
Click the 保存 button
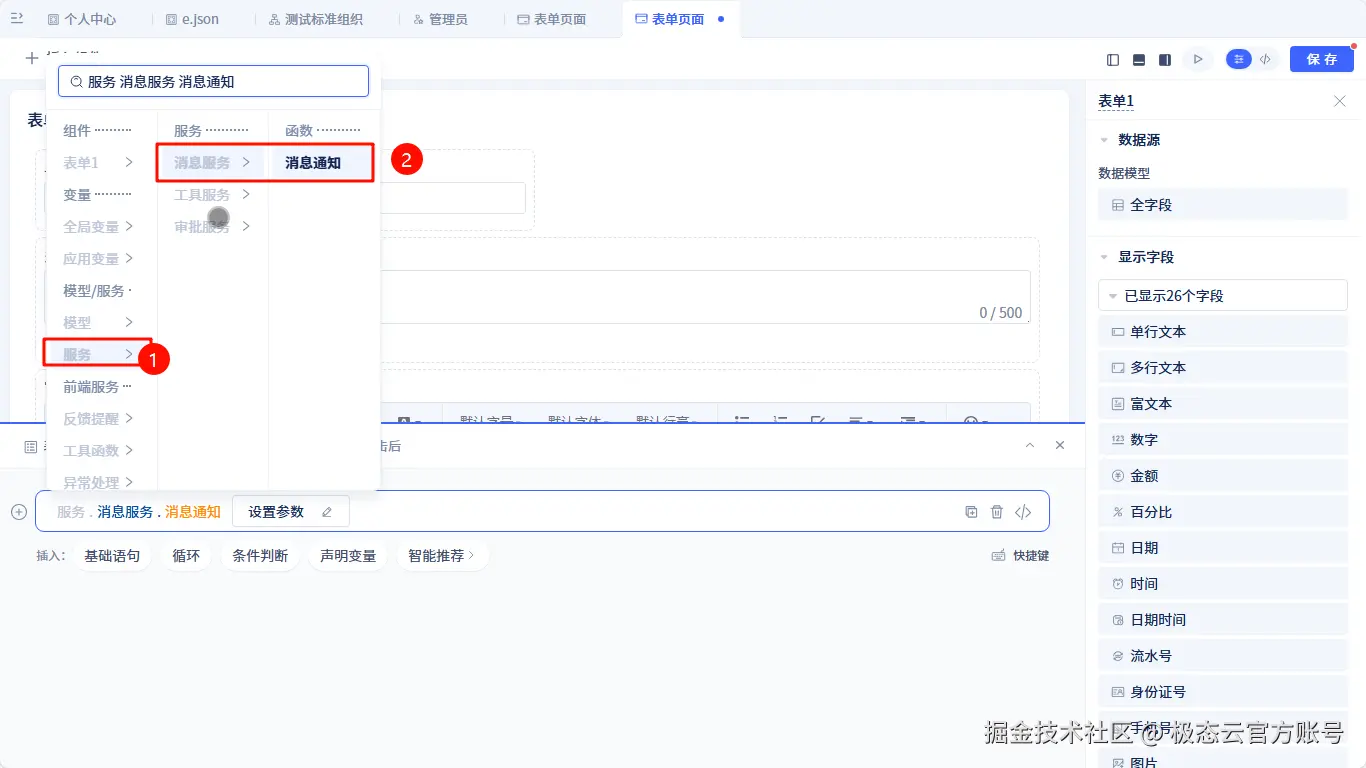pos(1321,60)
